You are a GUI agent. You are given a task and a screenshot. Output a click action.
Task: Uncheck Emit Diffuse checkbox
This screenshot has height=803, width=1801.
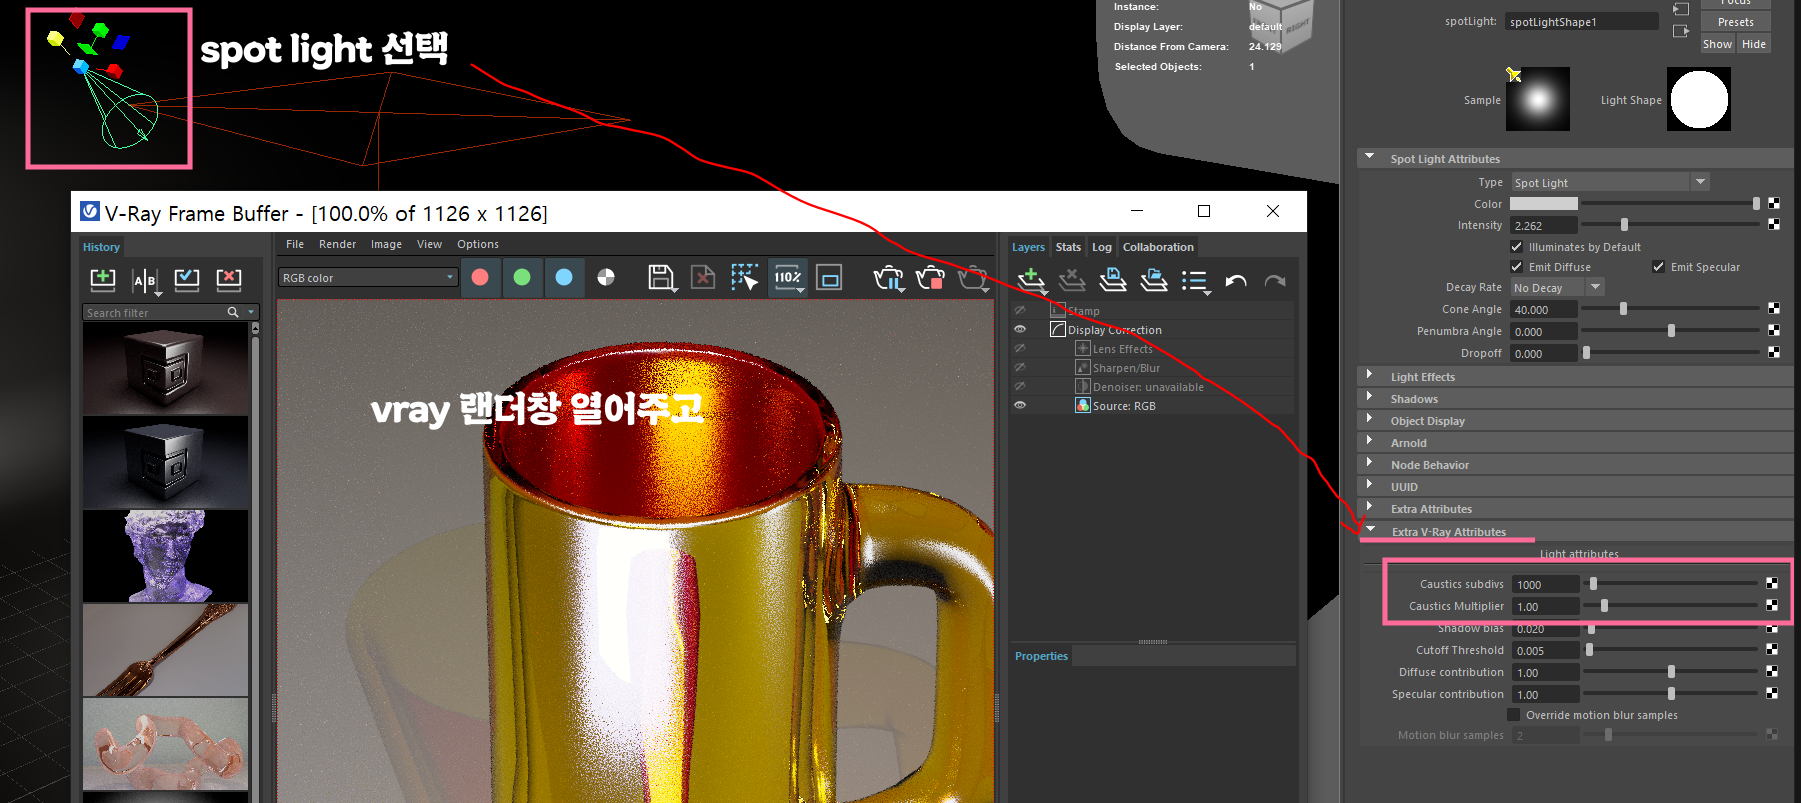coord(1517,266)
